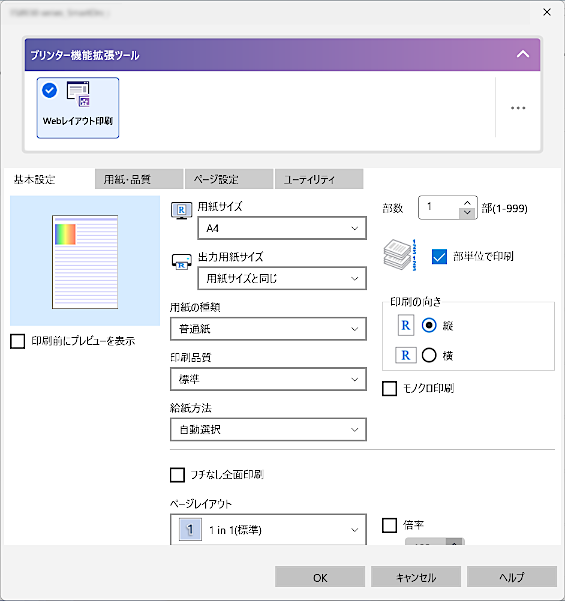565x601 pixels.
Task: Uncheck 部単位で印刷 checkbox
Action: [x=439, y=256]
